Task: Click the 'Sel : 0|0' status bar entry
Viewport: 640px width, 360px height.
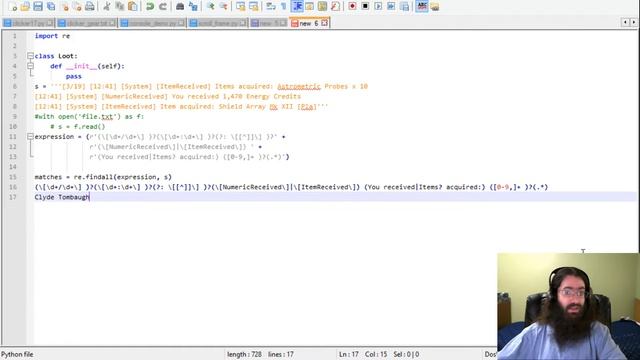Action: click(x=406, y=354)
